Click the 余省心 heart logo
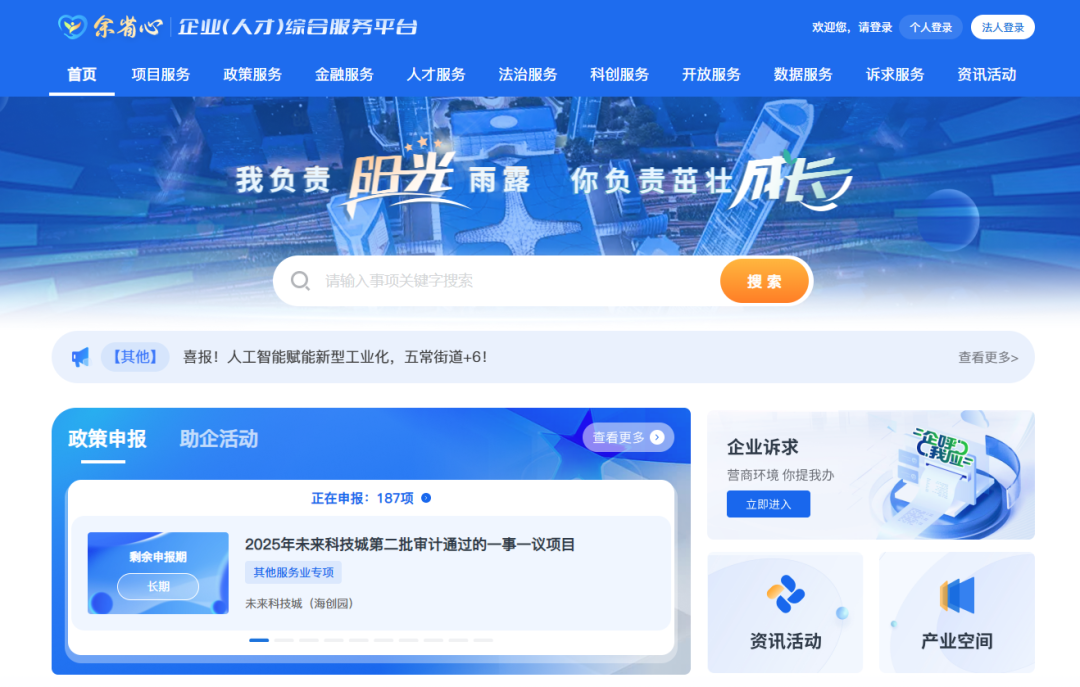This screenshot has width=1080, height=687. (72, 27)
